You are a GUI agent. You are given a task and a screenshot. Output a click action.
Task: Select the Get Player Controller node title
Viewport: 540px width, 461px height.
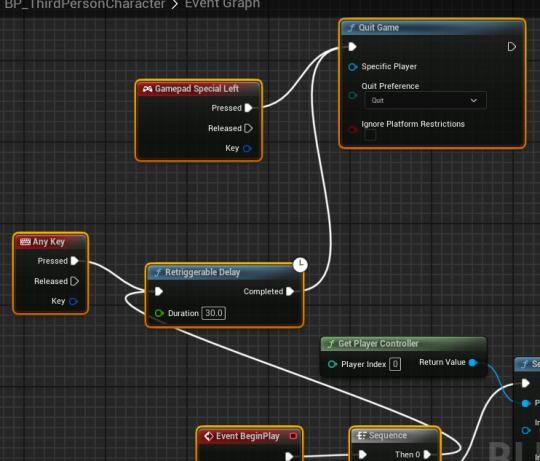(x=378, y=344)
